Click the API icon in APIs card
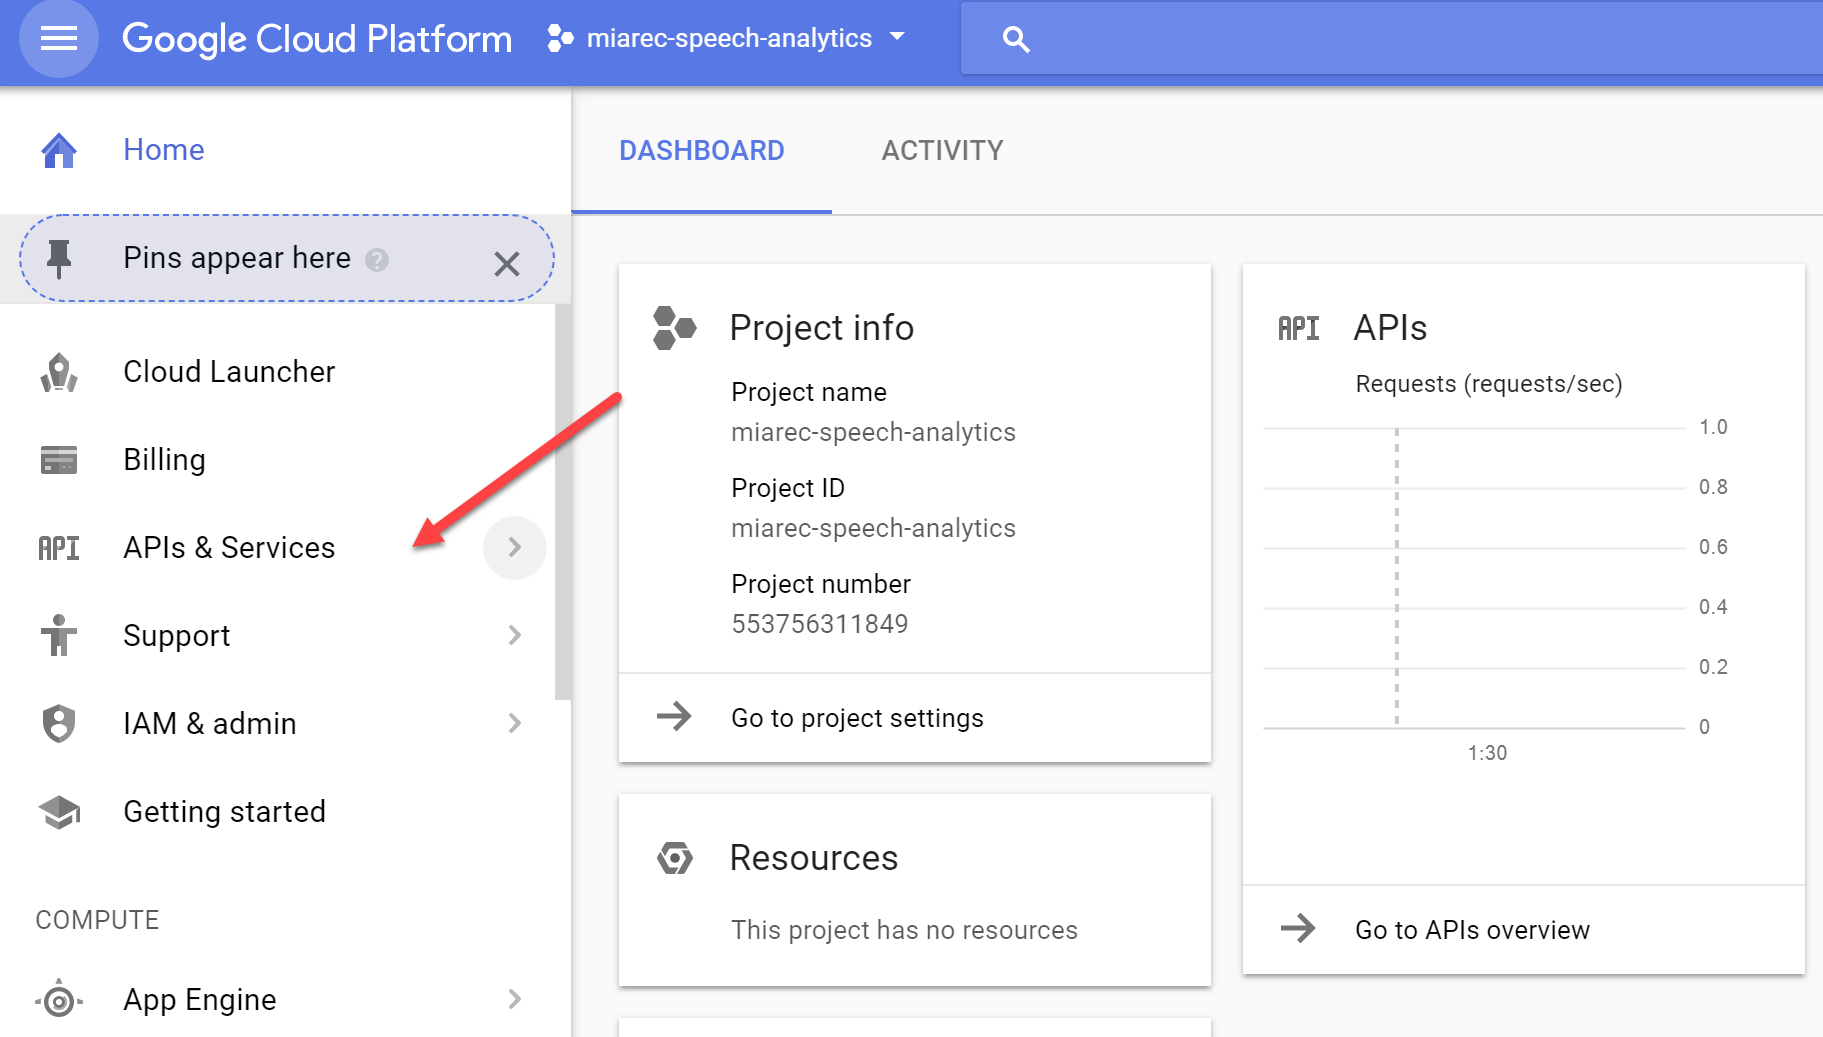 [1298, 328]
